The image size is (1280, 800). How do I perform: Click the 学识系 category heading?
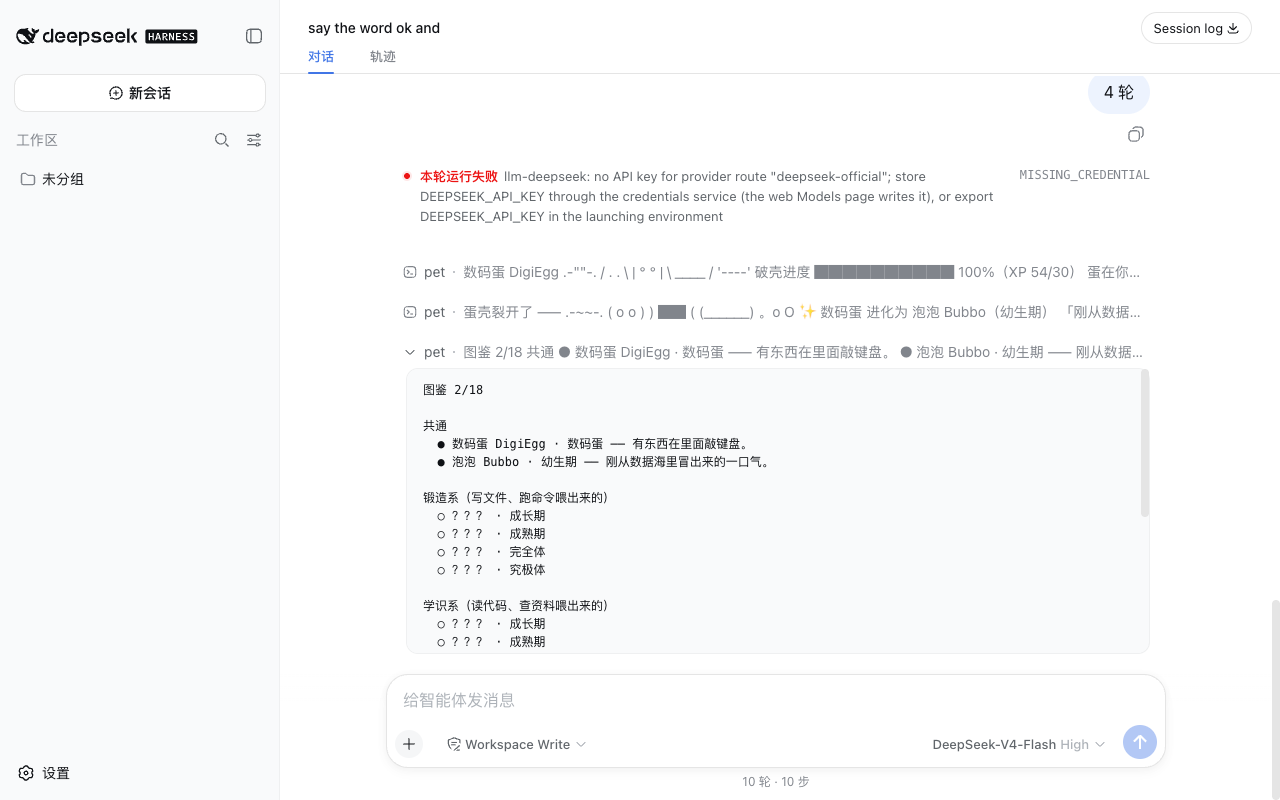pyautogui.click(x=516, y=606)
